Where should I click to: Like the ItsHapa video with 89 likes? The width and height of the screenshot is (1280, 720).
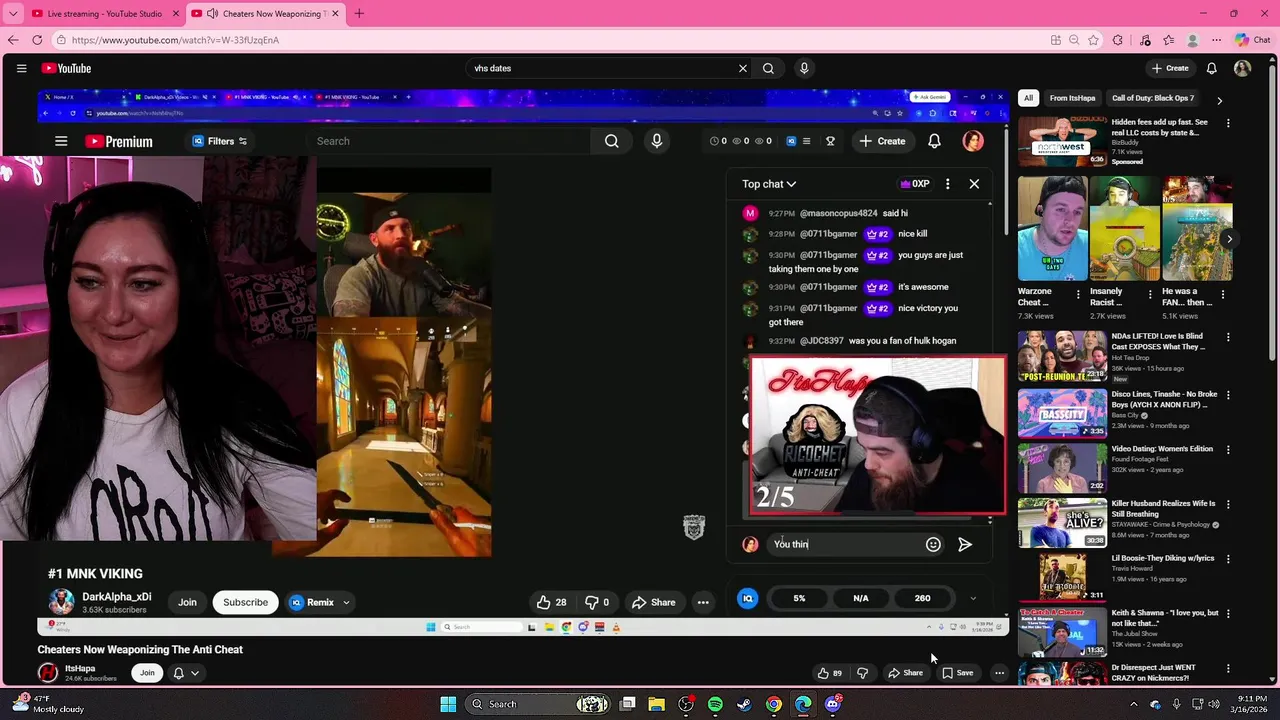(x=829, y=673)
